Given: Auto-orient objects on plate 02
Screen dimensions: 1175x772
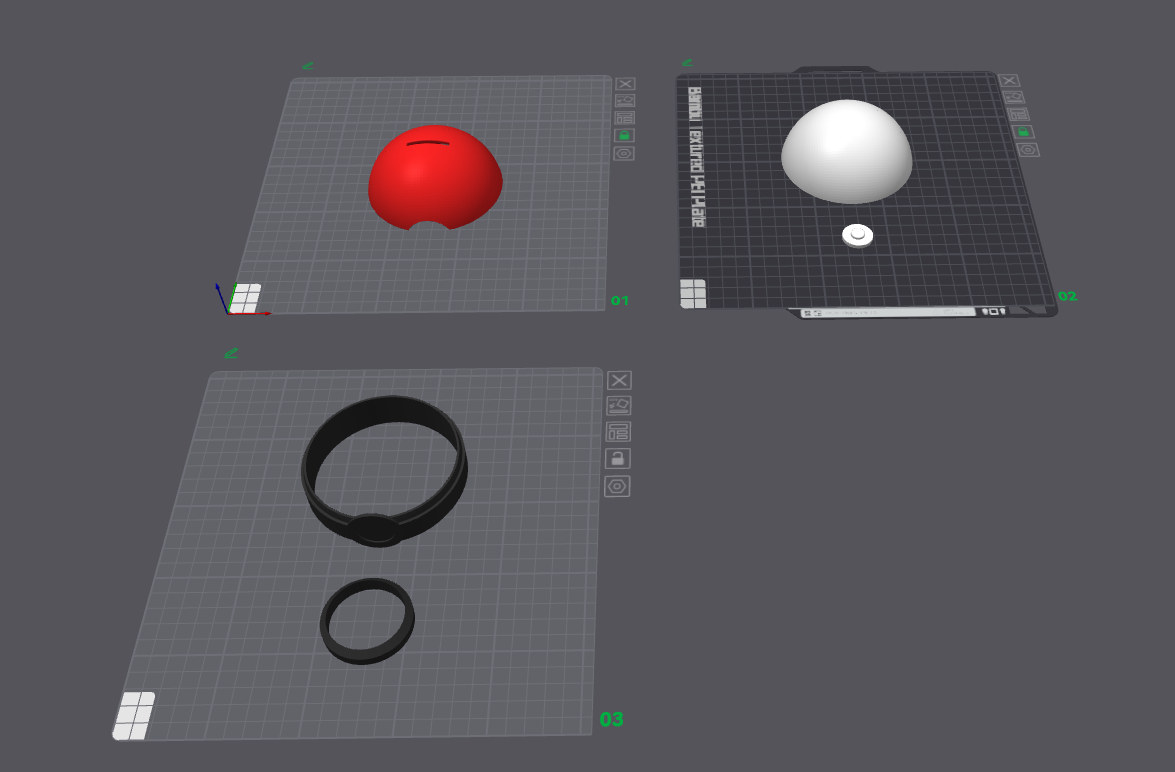Looking at the screenshot, I should click(x=1013, y=97).
